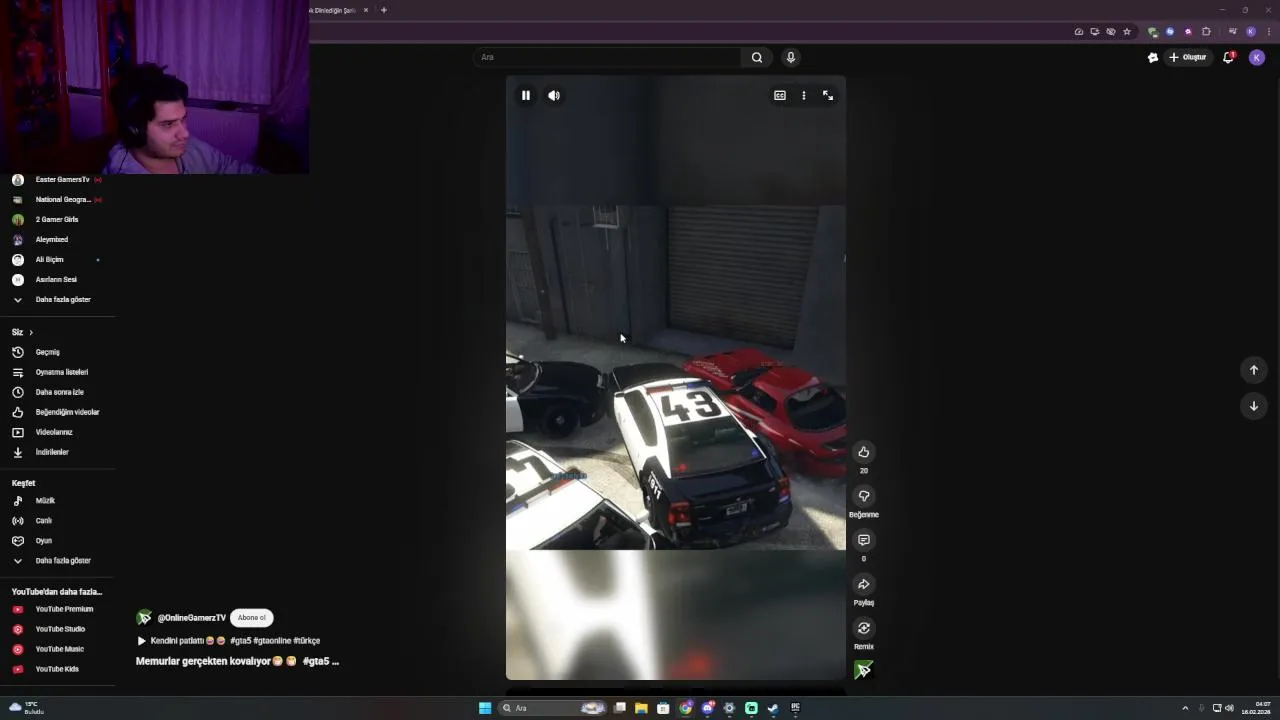Open the @OnlineGamerzTV channel link
1280x720 pixels.
point(192,618)
